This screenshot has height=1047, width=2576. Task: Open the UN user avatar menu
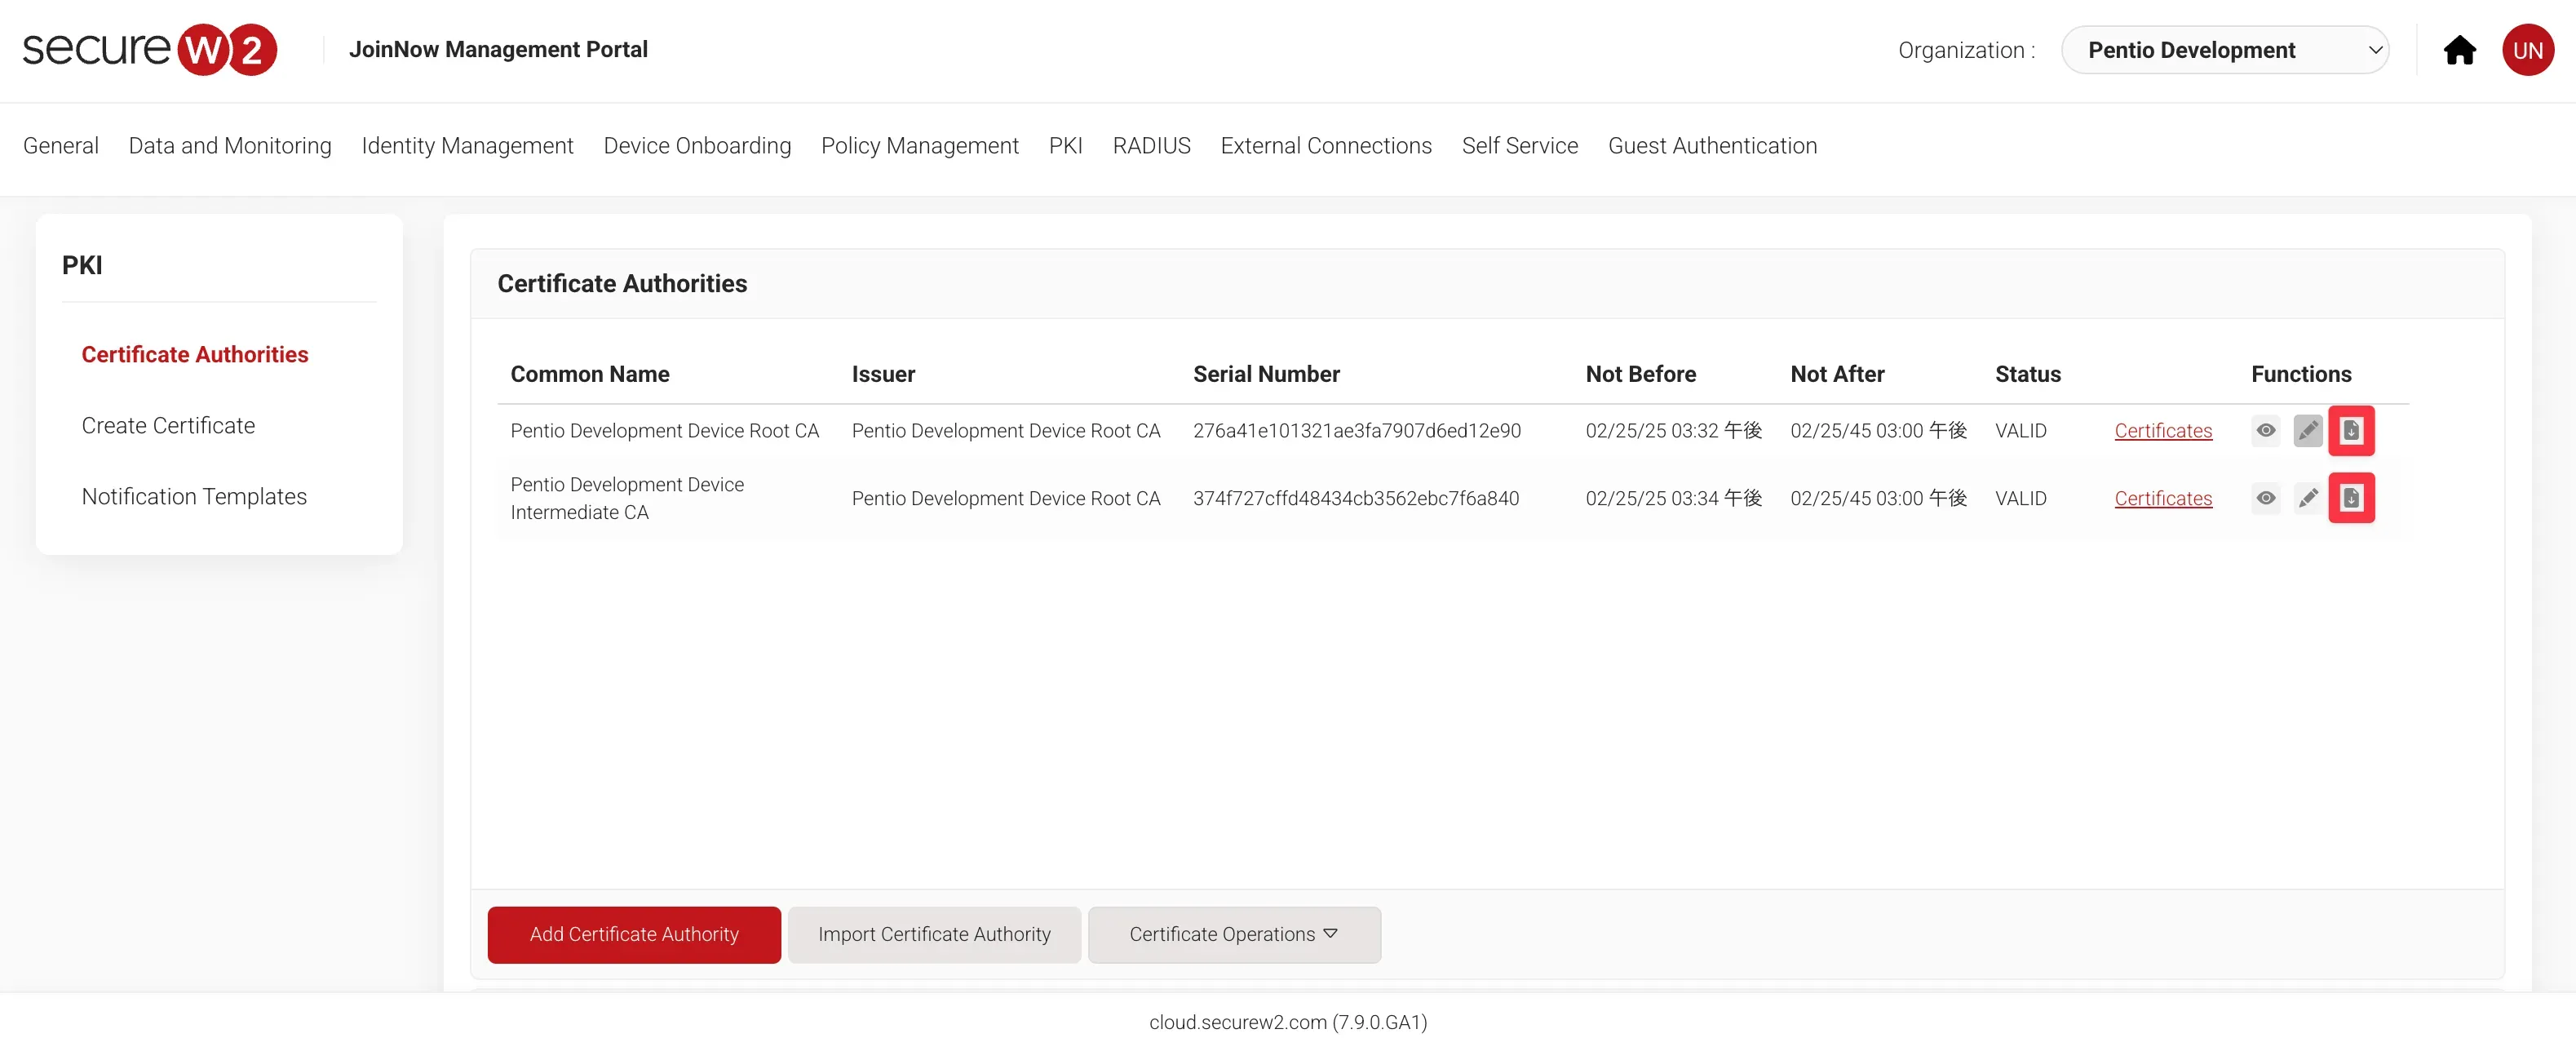pyautogui.click(x=2527, y=50)
